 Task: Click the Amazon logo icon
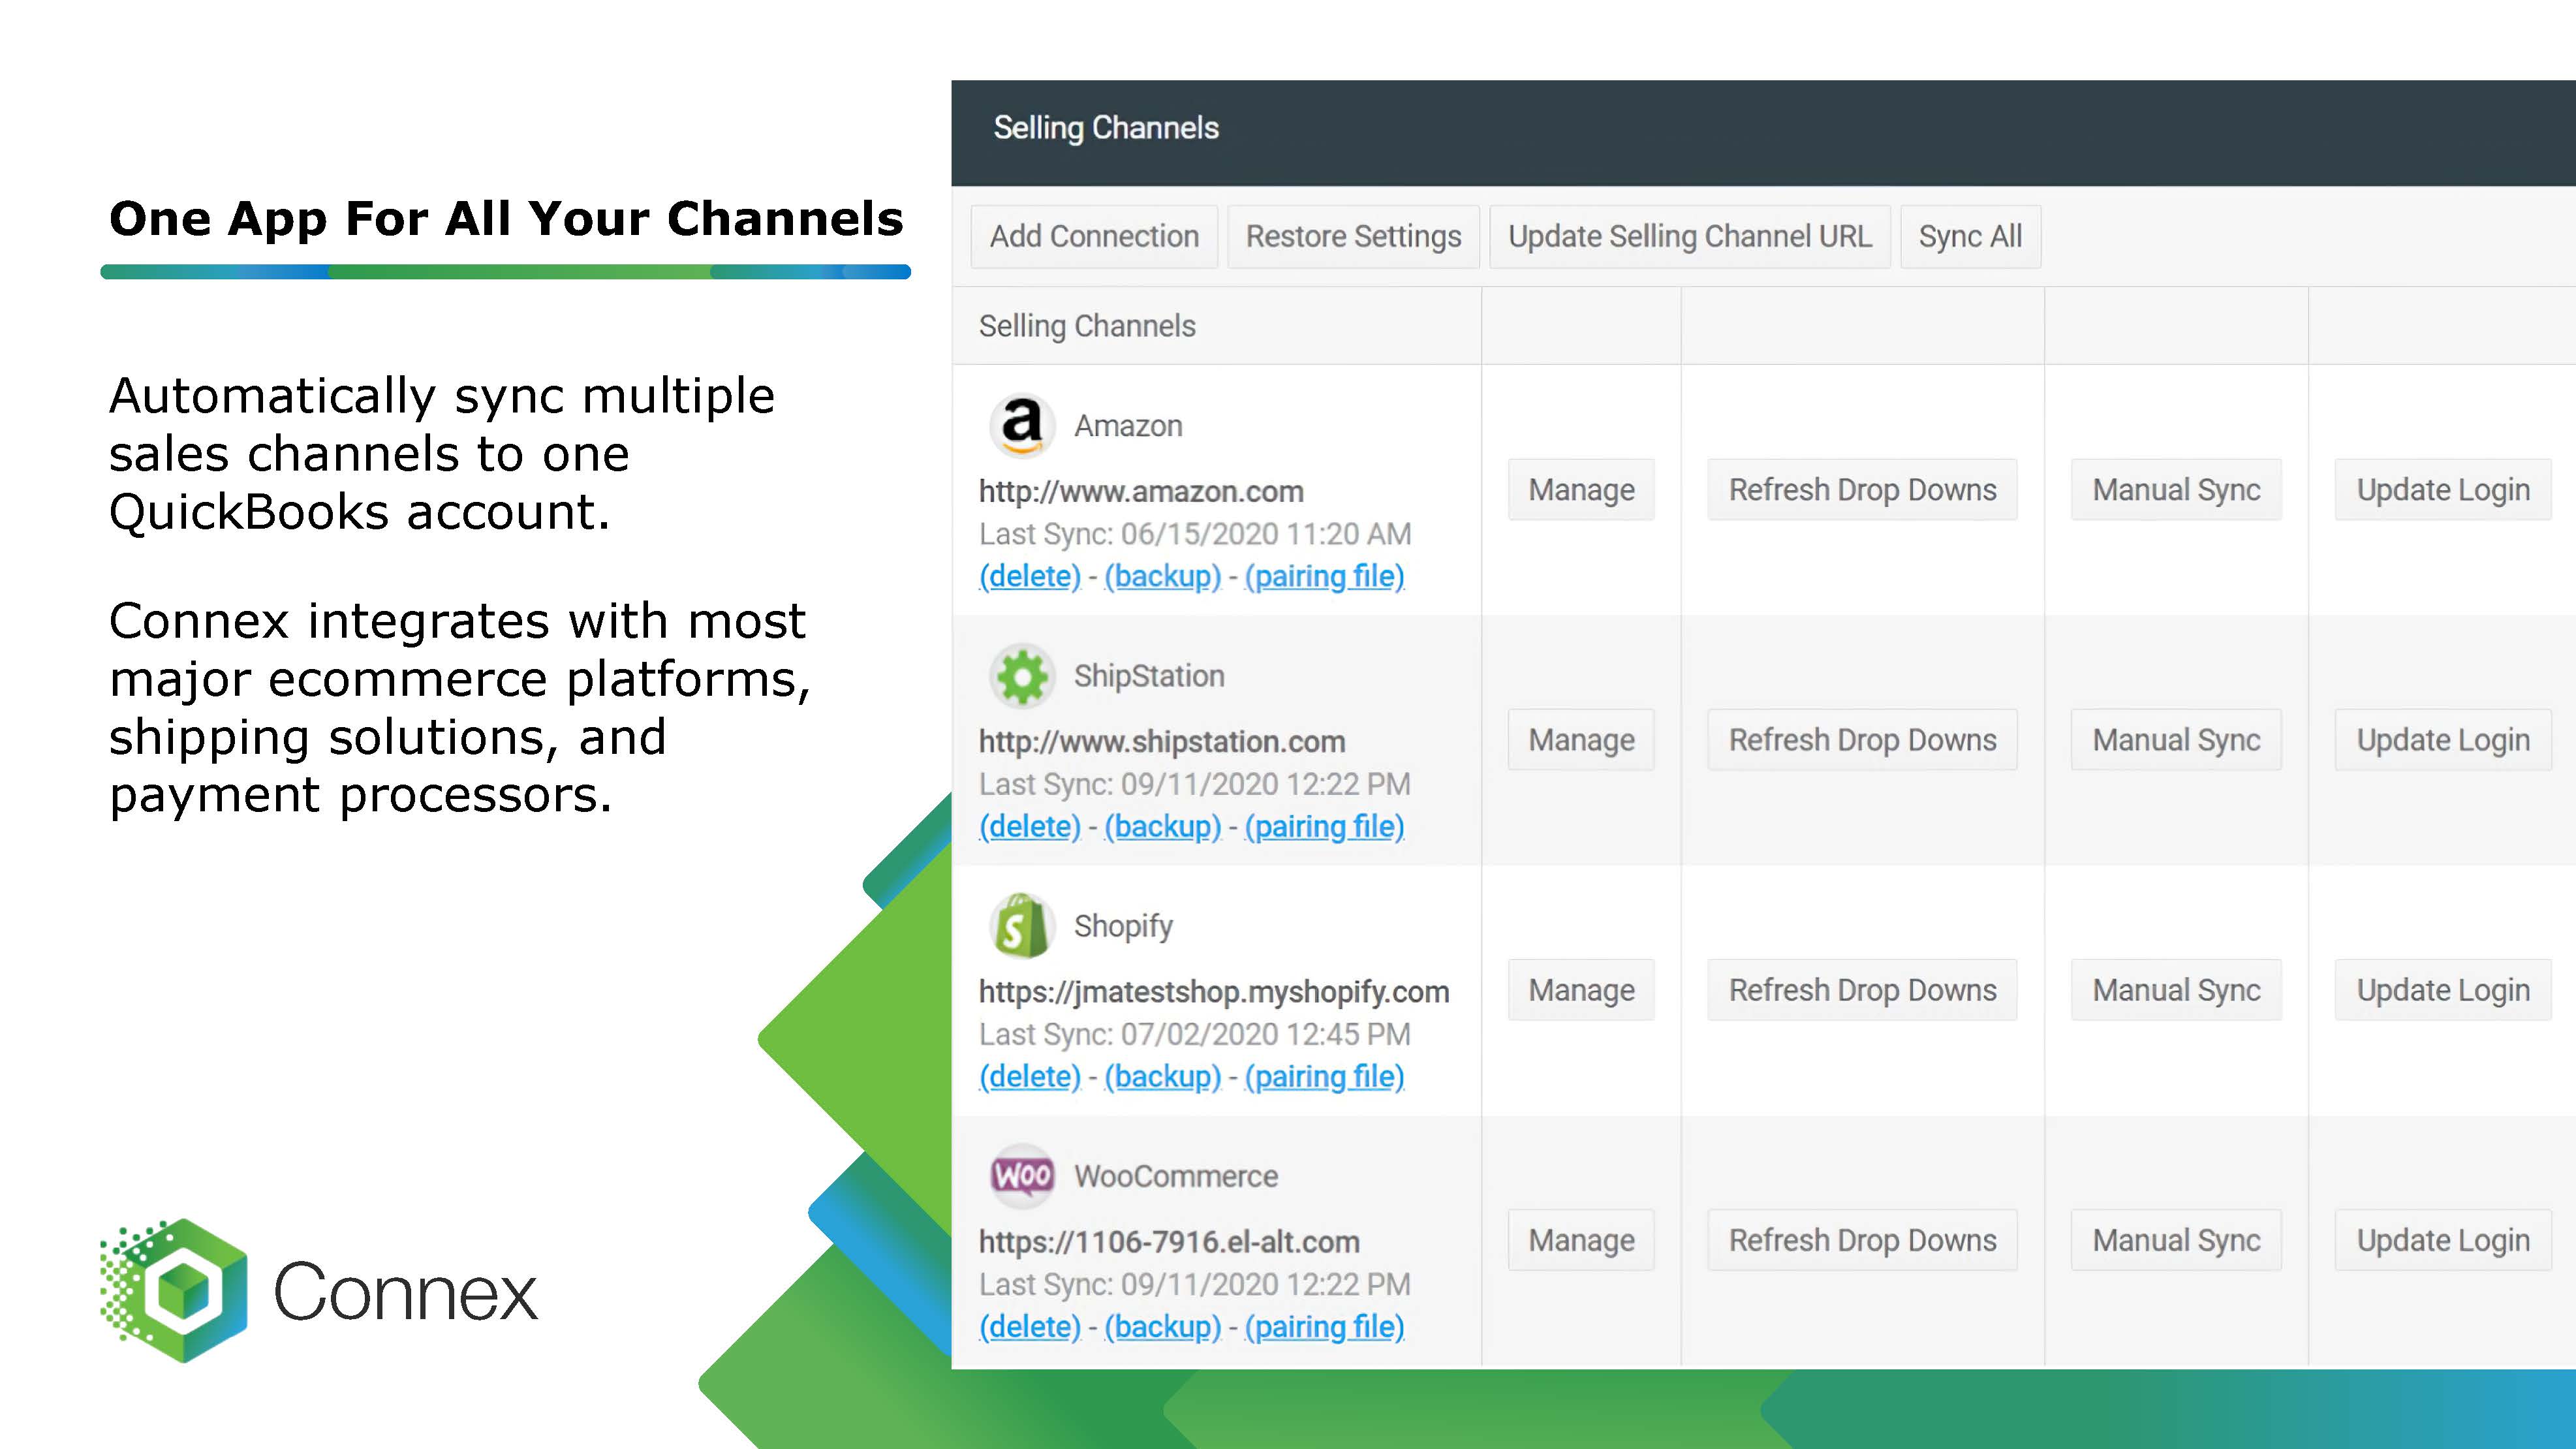click(x=1021, y=425)
